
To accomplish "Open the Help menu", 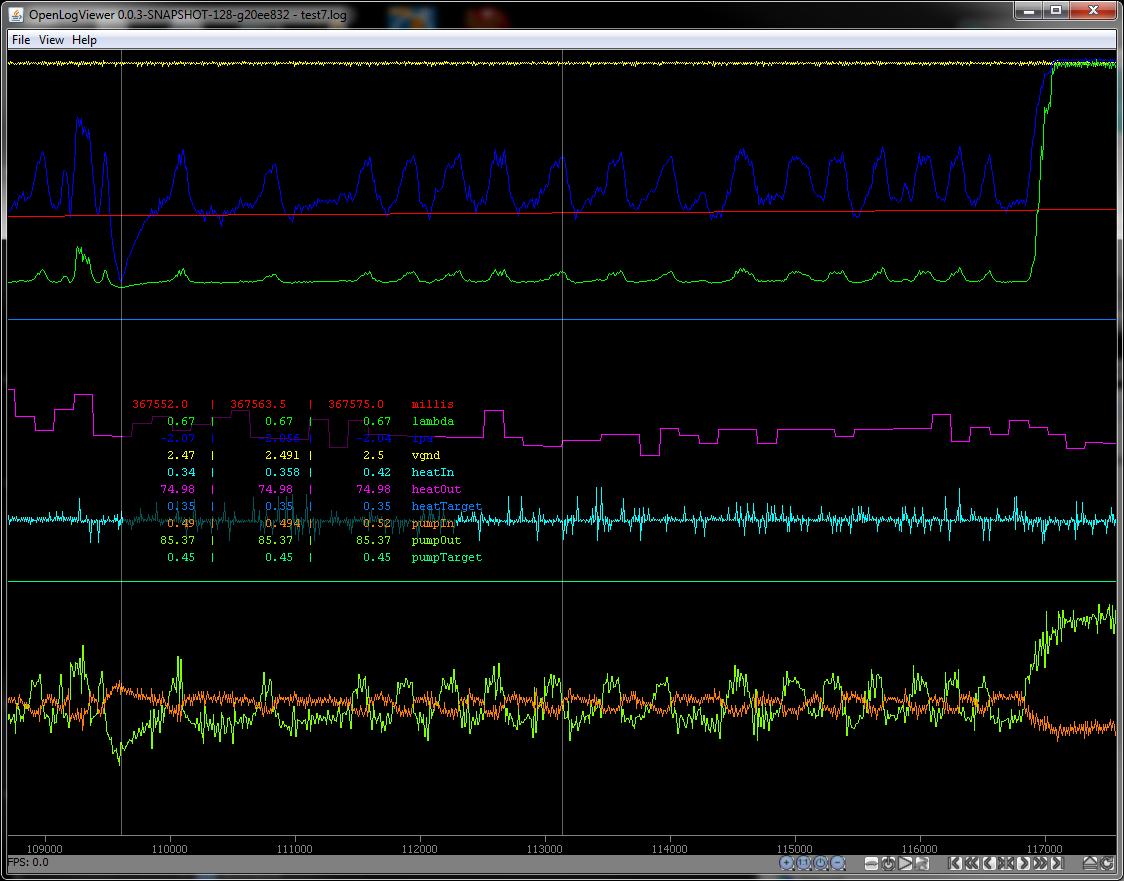I will [85, 40].
